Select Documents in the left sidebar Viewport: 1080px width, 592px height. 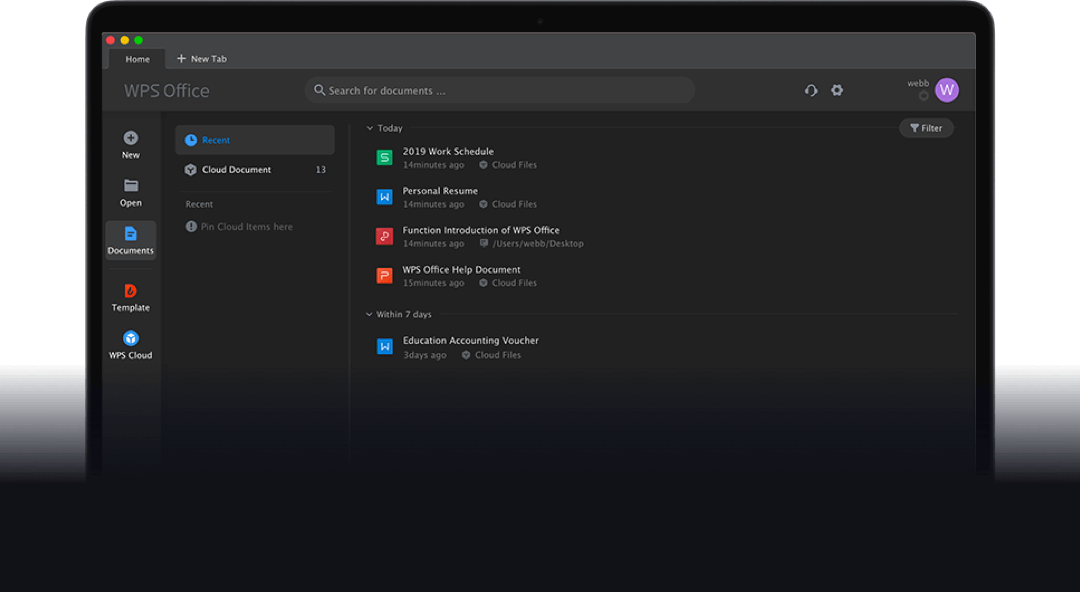(x=131, y=240)
